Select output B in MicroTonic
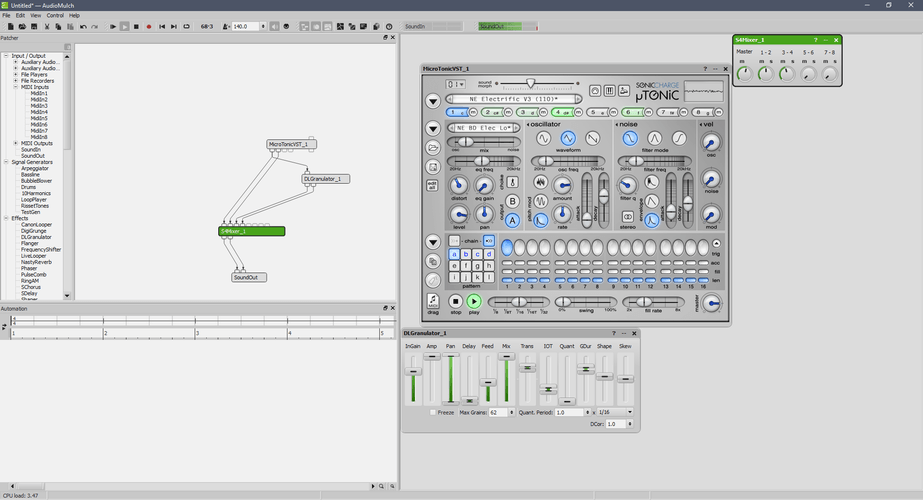 513,201
